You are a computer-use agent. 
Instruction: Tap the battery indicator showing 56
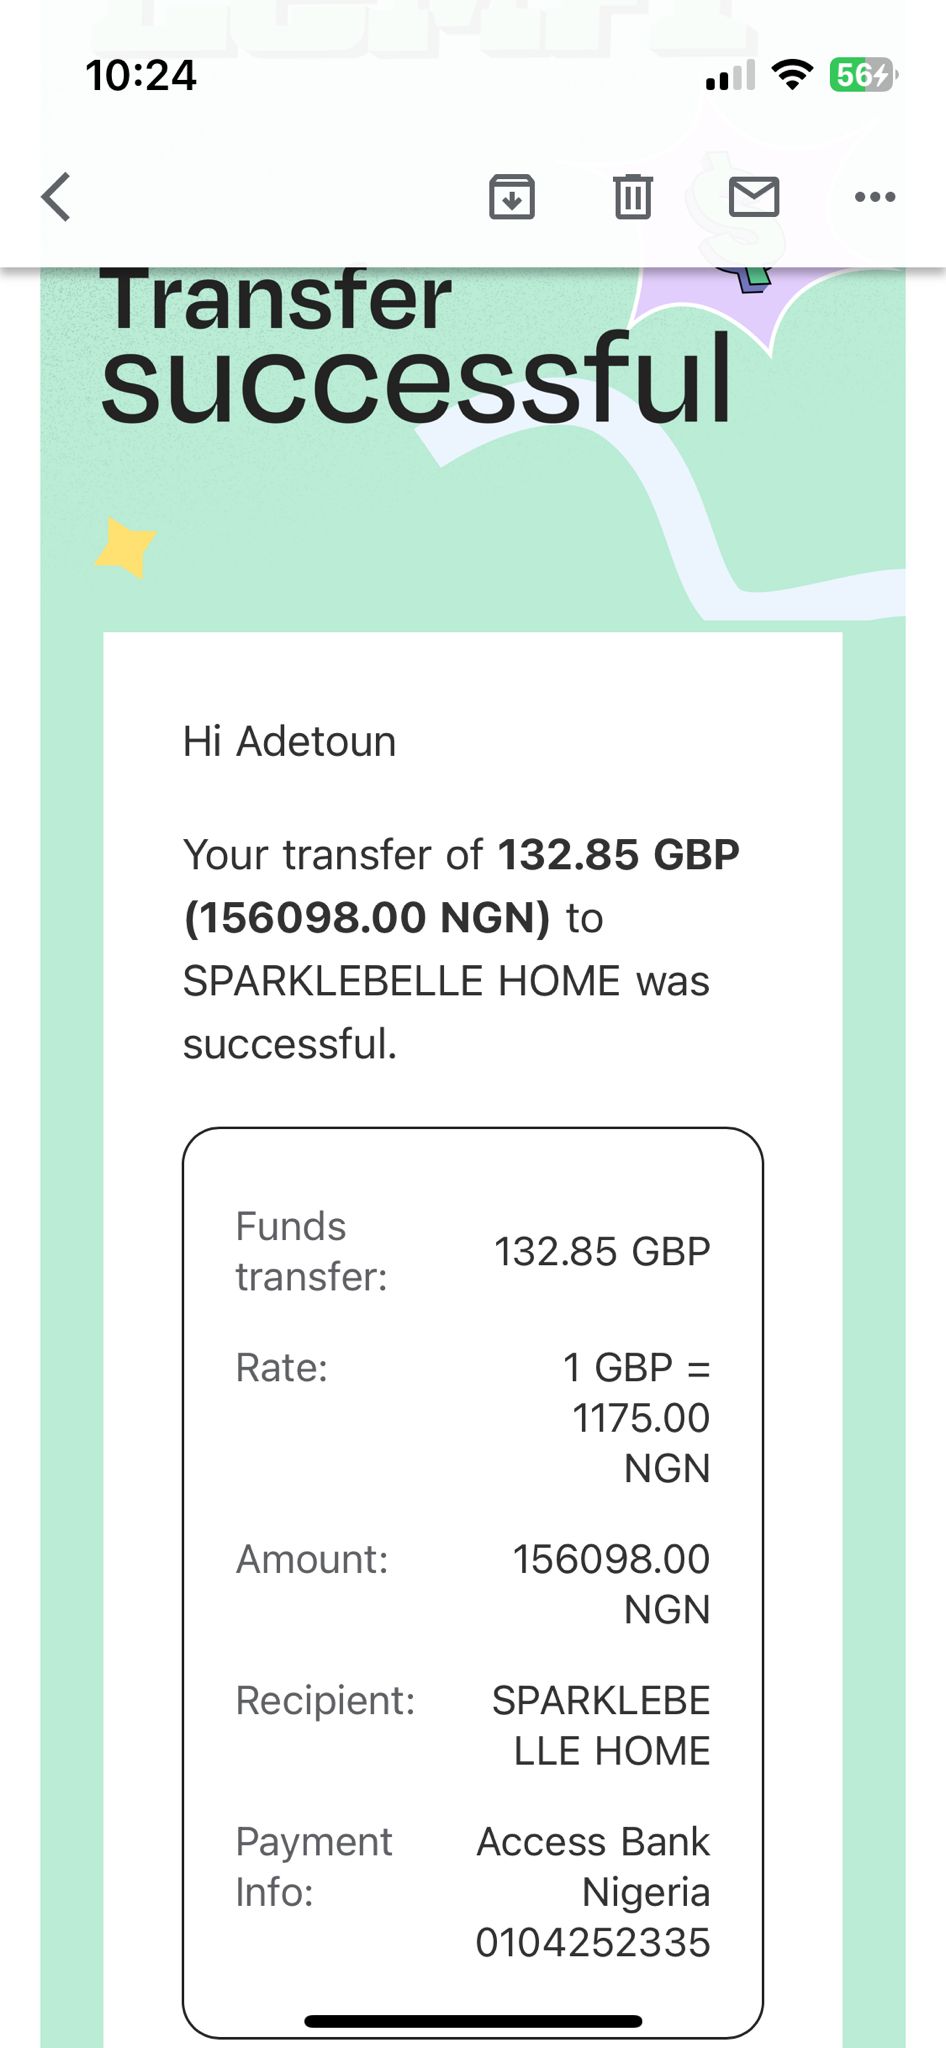863,75
